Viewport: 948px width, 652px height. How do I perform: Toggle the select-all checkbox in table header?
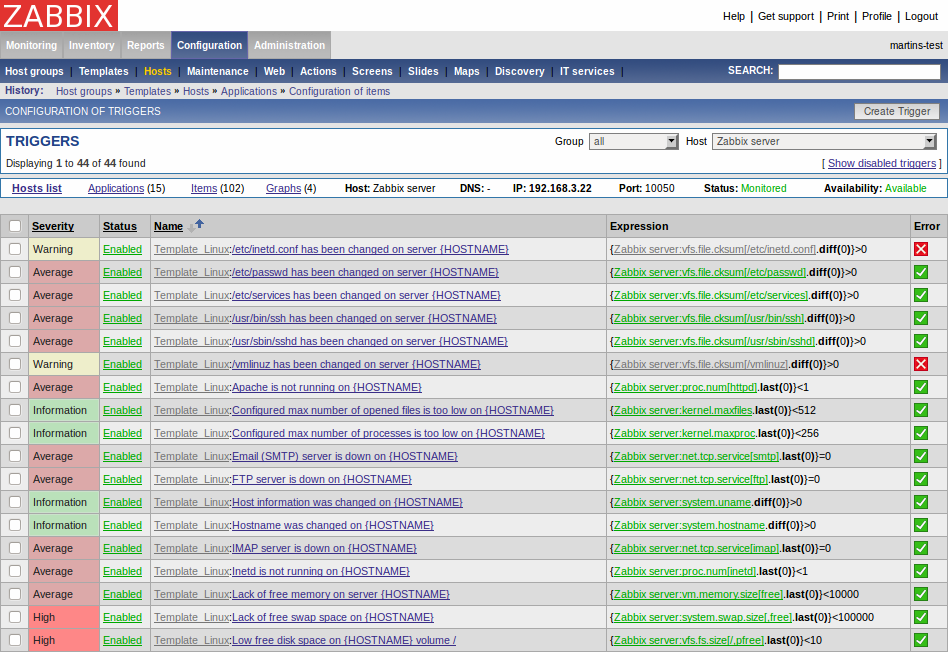tap(15, 226)
